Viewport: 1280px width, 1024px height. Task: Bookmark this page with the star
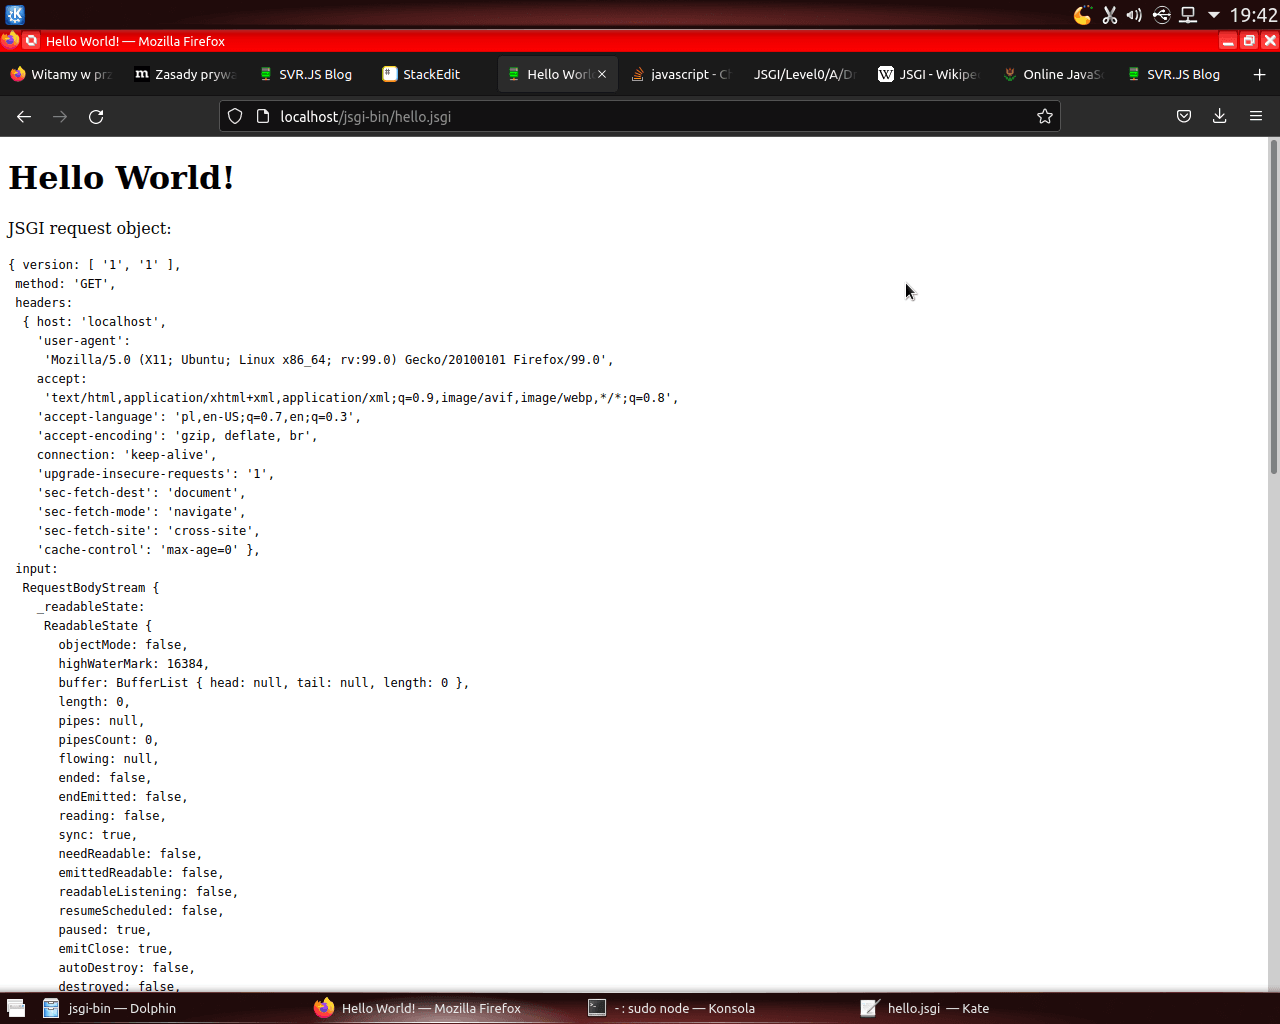pos(1045,116)
